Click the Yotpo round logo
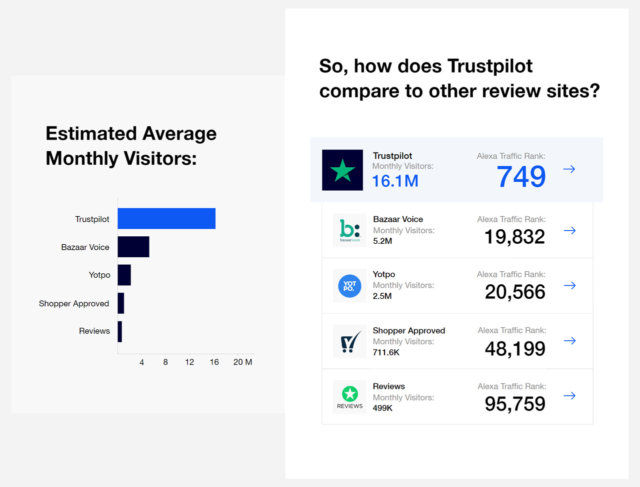640x487 pixels. point(350,285)
